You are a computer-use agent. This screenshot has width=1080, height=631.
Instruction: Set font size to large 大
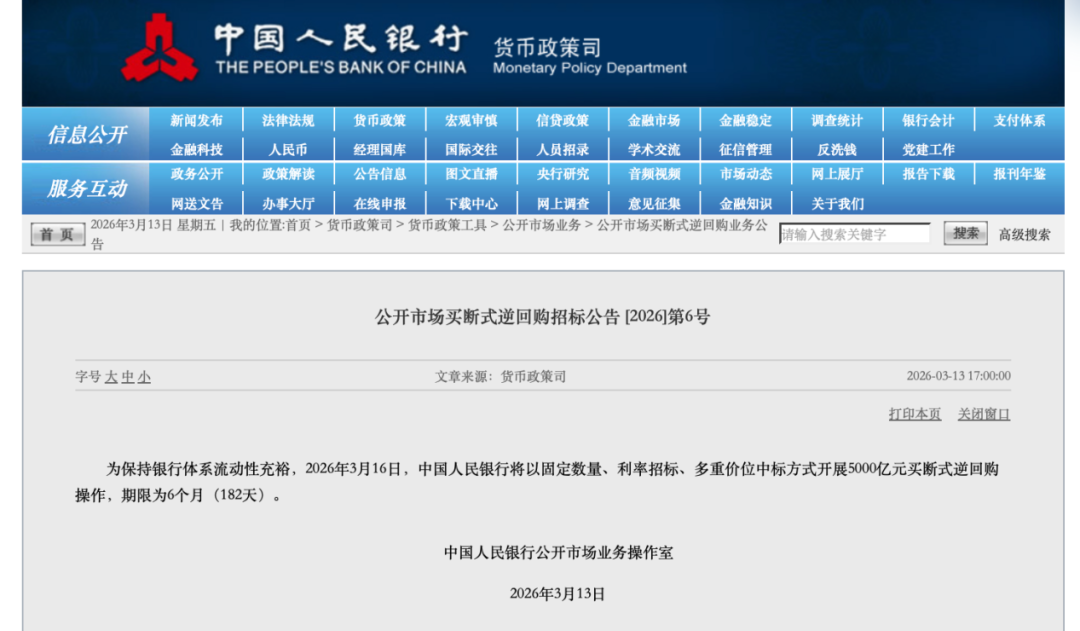pyautogui.click(x=112, y=377)
